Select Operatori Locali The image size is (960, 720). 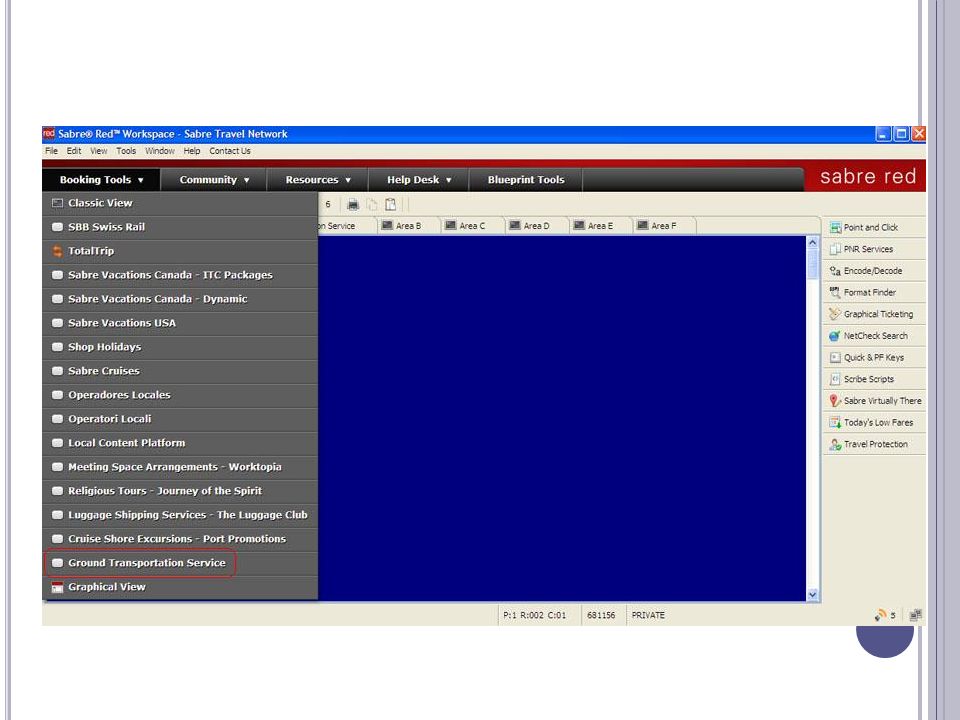point(181,419)
